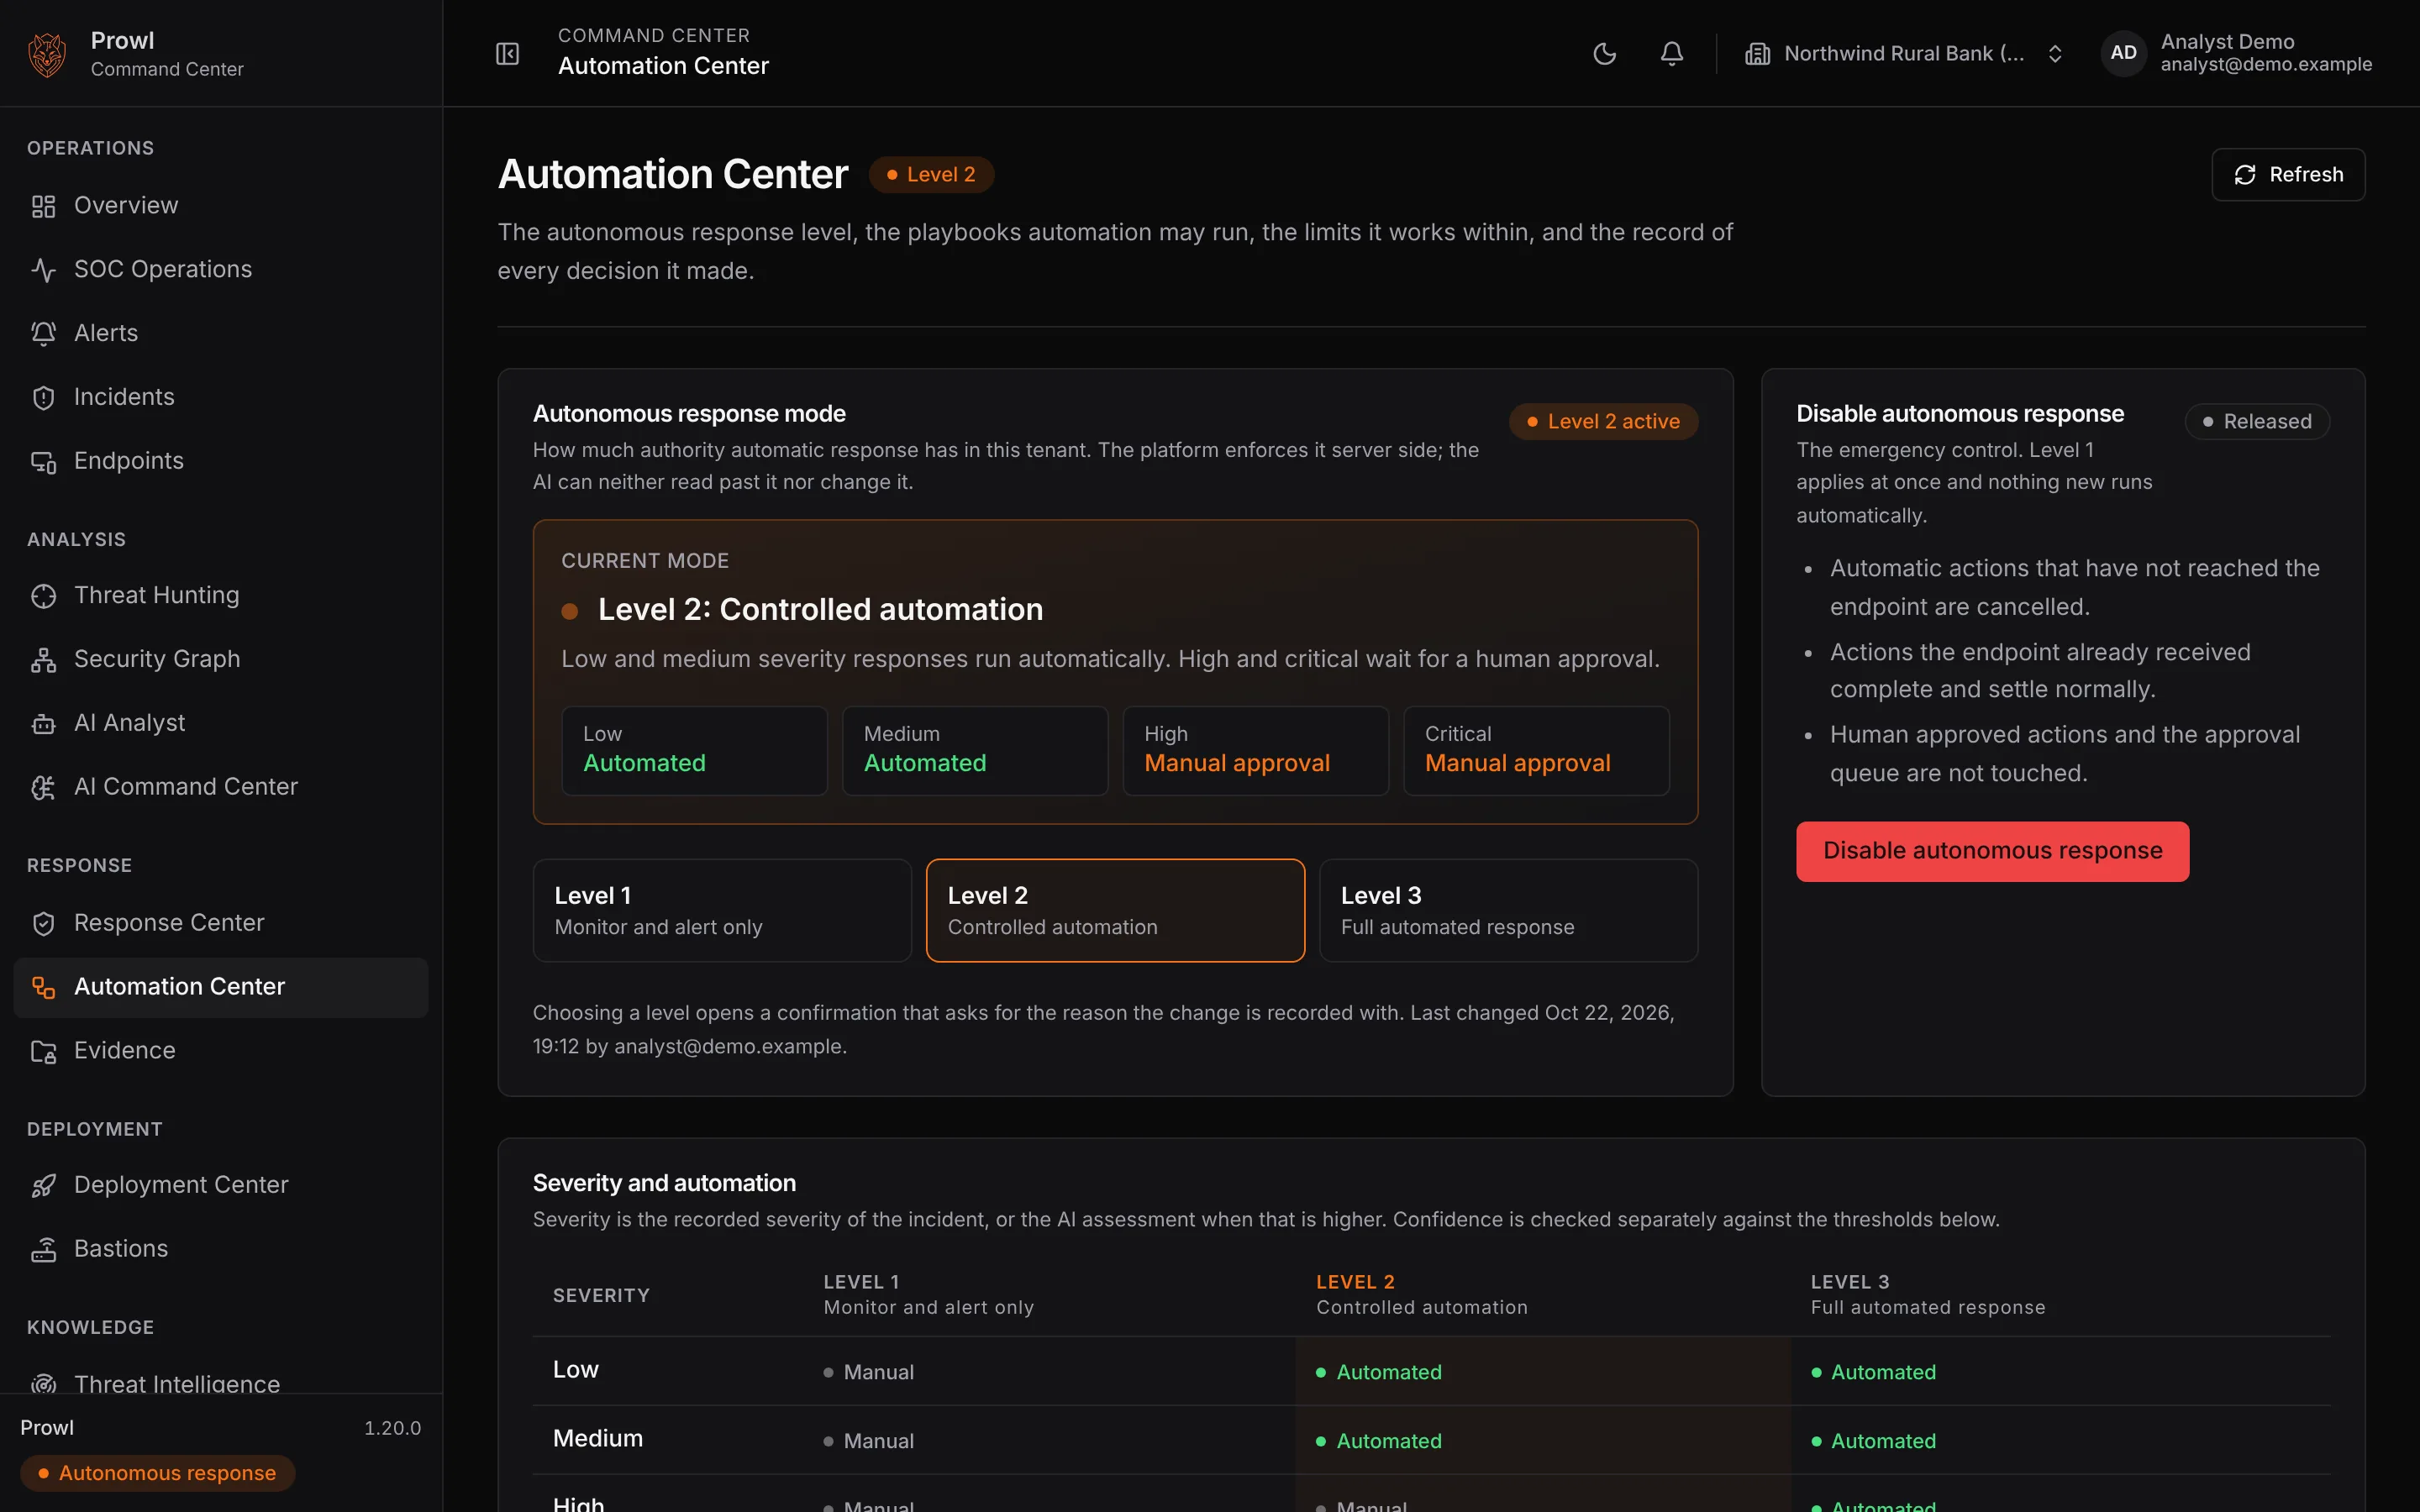The width and height of the screenshot is (2420, 1512).
Task: Select Level 1 Monitor and alert only
Action: click(722, 910)
